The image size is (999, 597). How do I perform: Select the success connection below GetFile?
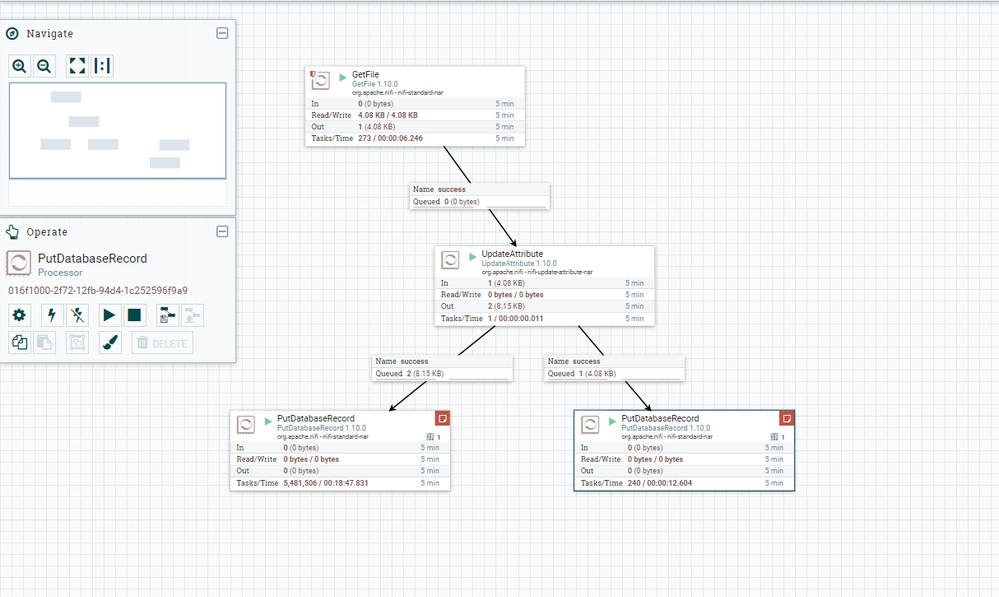coord(479,196)
